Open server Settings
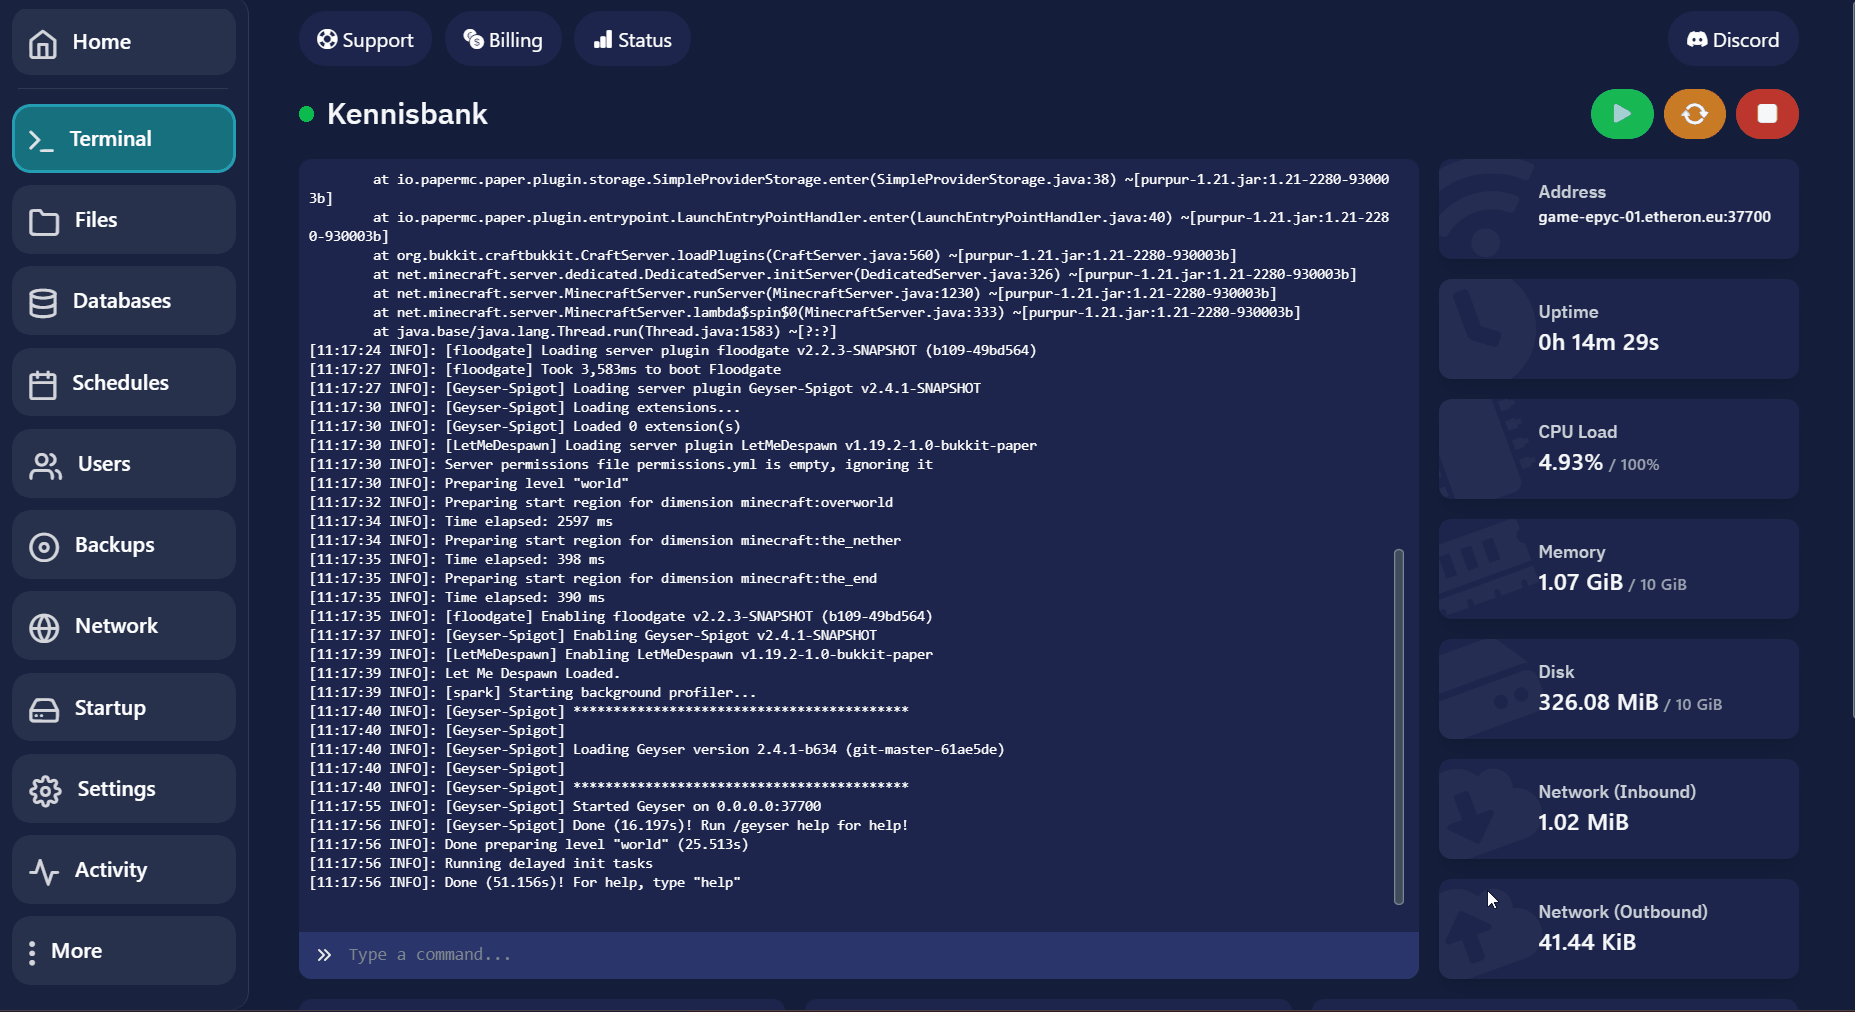 click(x=124, y=789)
